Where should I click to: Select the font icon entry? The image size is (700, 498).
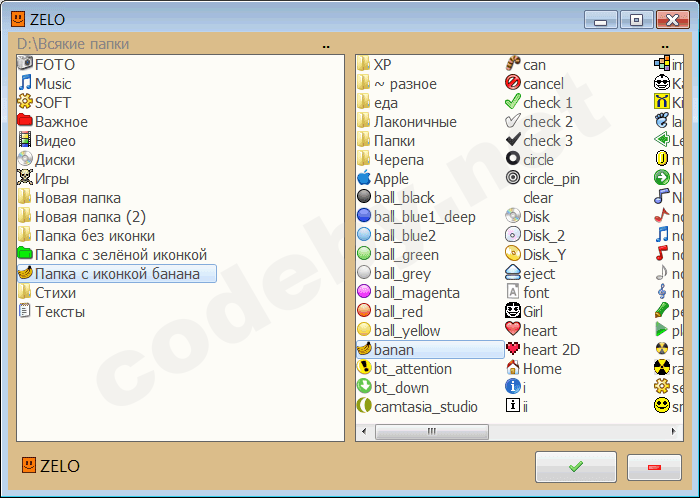point(528,293)
